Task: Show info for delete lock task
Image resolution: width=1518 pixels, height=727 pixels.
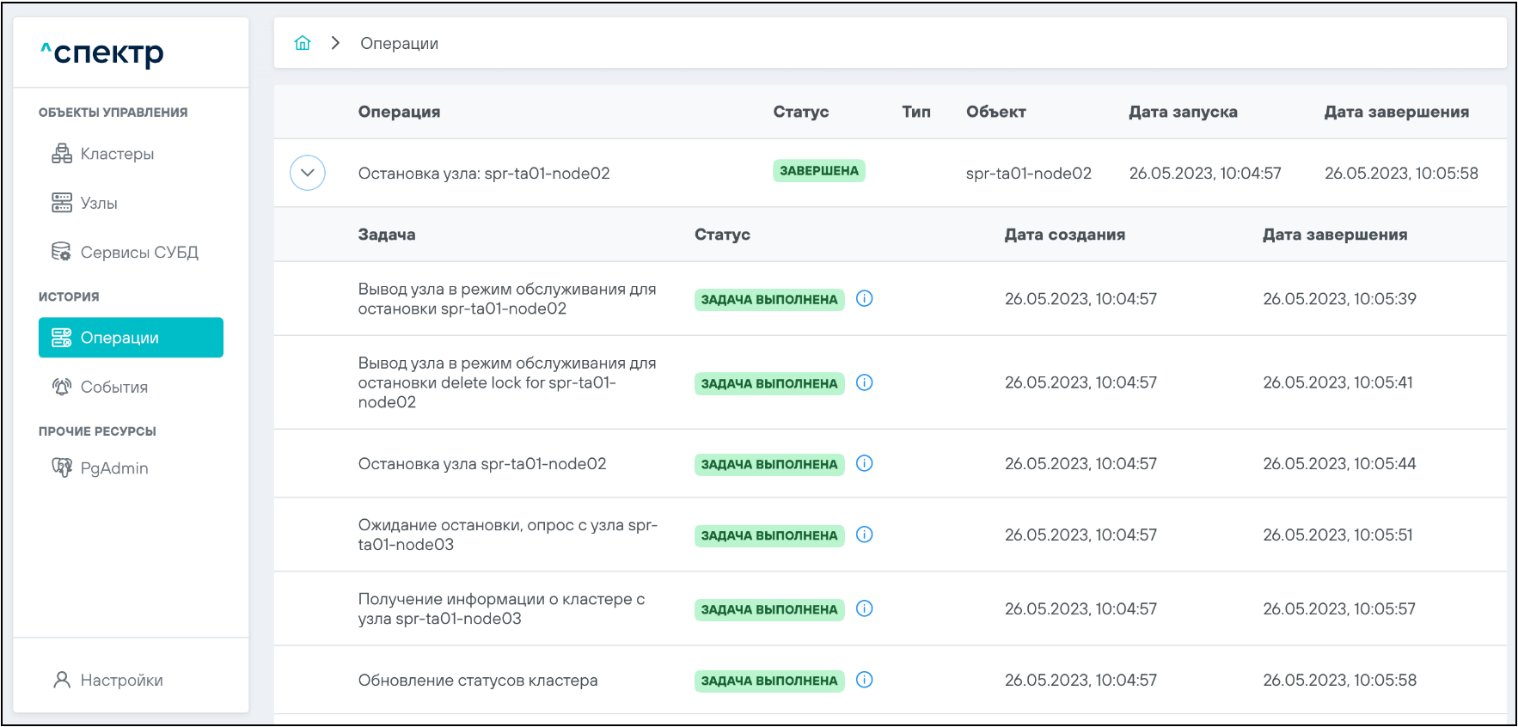Action: 865,383
